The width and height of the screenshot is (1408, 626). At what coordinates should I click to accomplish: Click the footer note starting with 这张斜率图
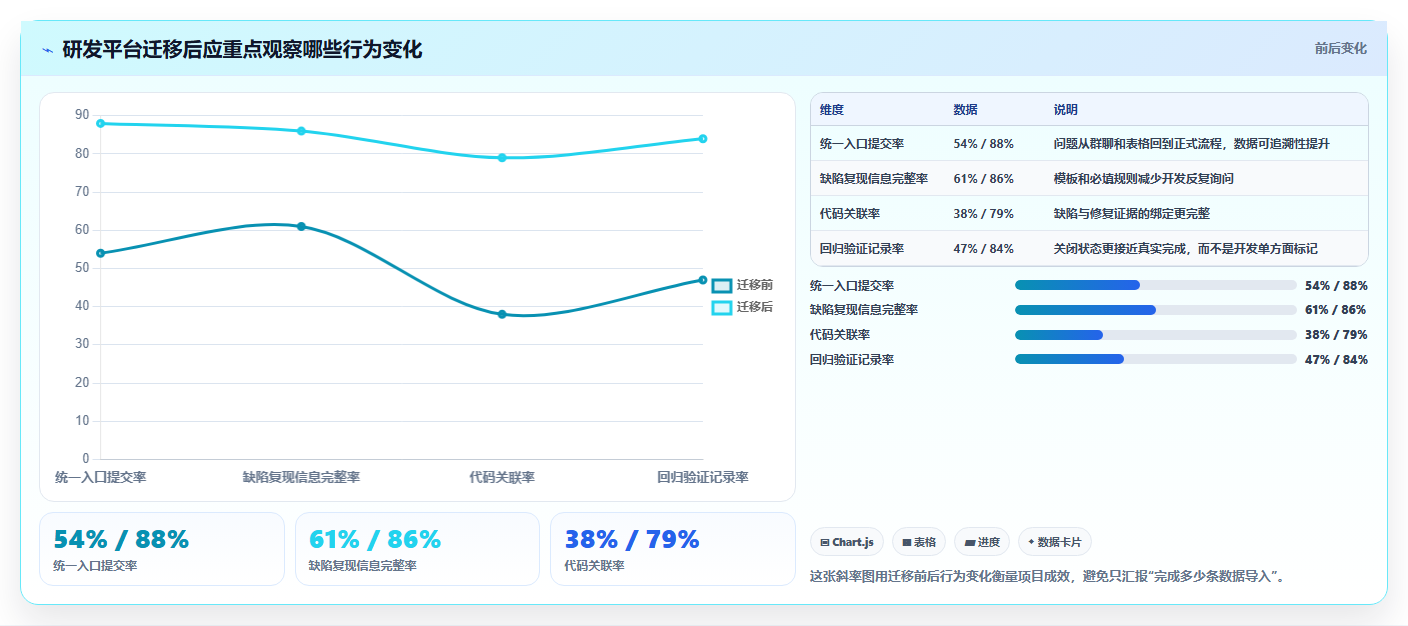(x=1047, y=576)
